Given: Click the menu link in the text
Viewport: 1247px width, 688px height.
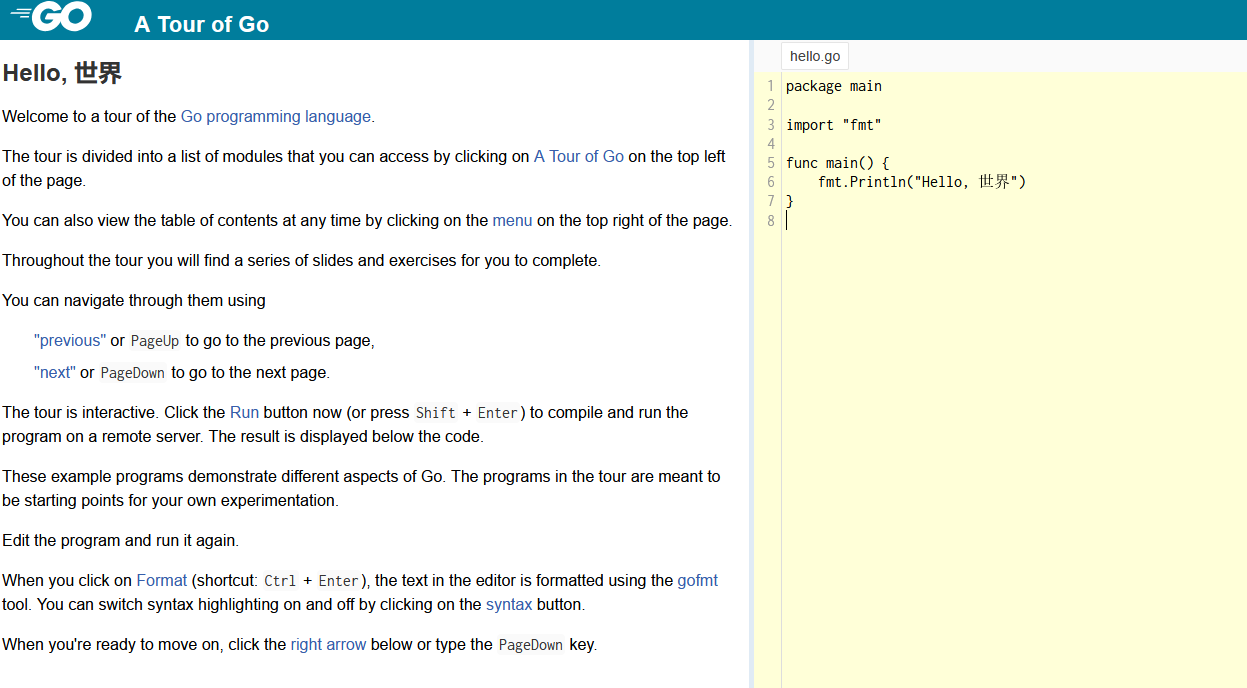Looking at the screenshot, I should point(512,220).
